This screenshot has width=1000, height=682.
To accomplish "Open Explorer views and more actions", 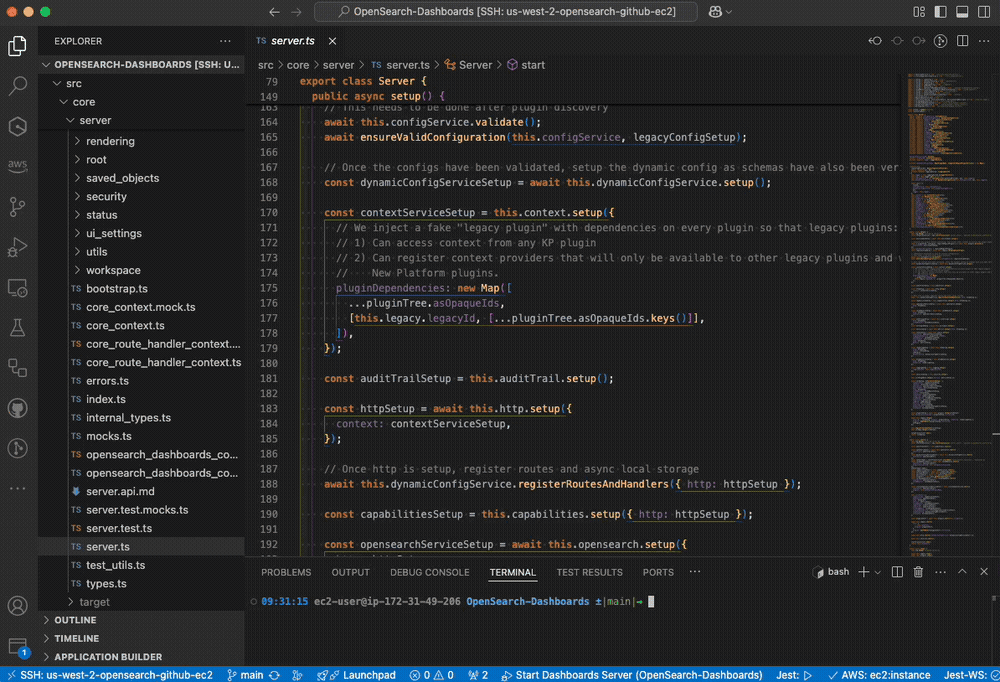I will click(225, 41).
